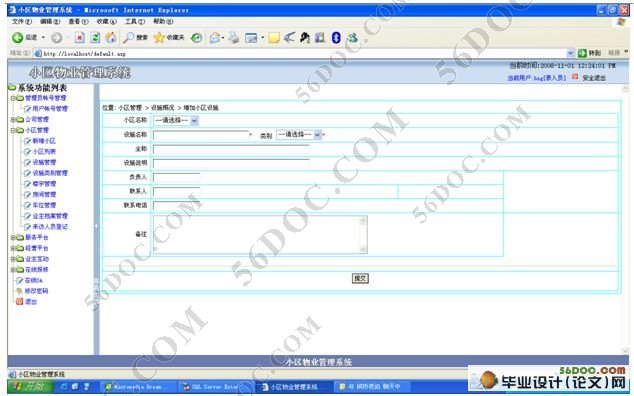Open the 编辑 menu
Image resolution: width=634 pixels, height=396 pixels.
click(x=50, y=21)
